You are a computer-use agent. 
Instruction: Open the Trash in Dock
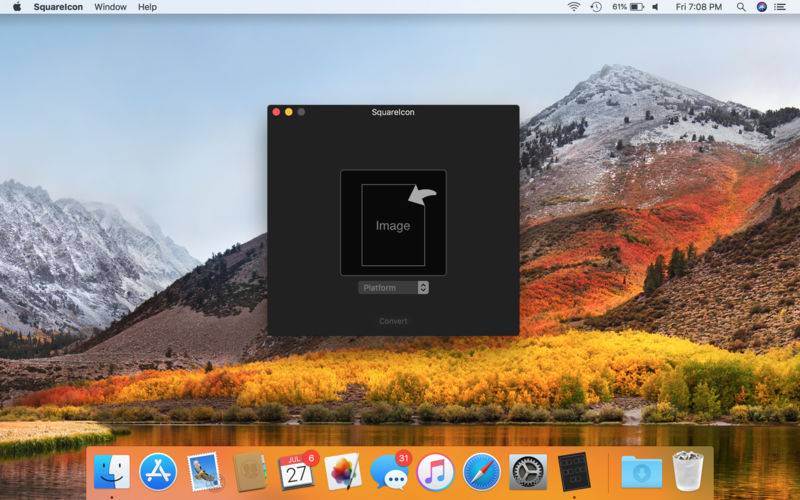[x=688, y=471]
